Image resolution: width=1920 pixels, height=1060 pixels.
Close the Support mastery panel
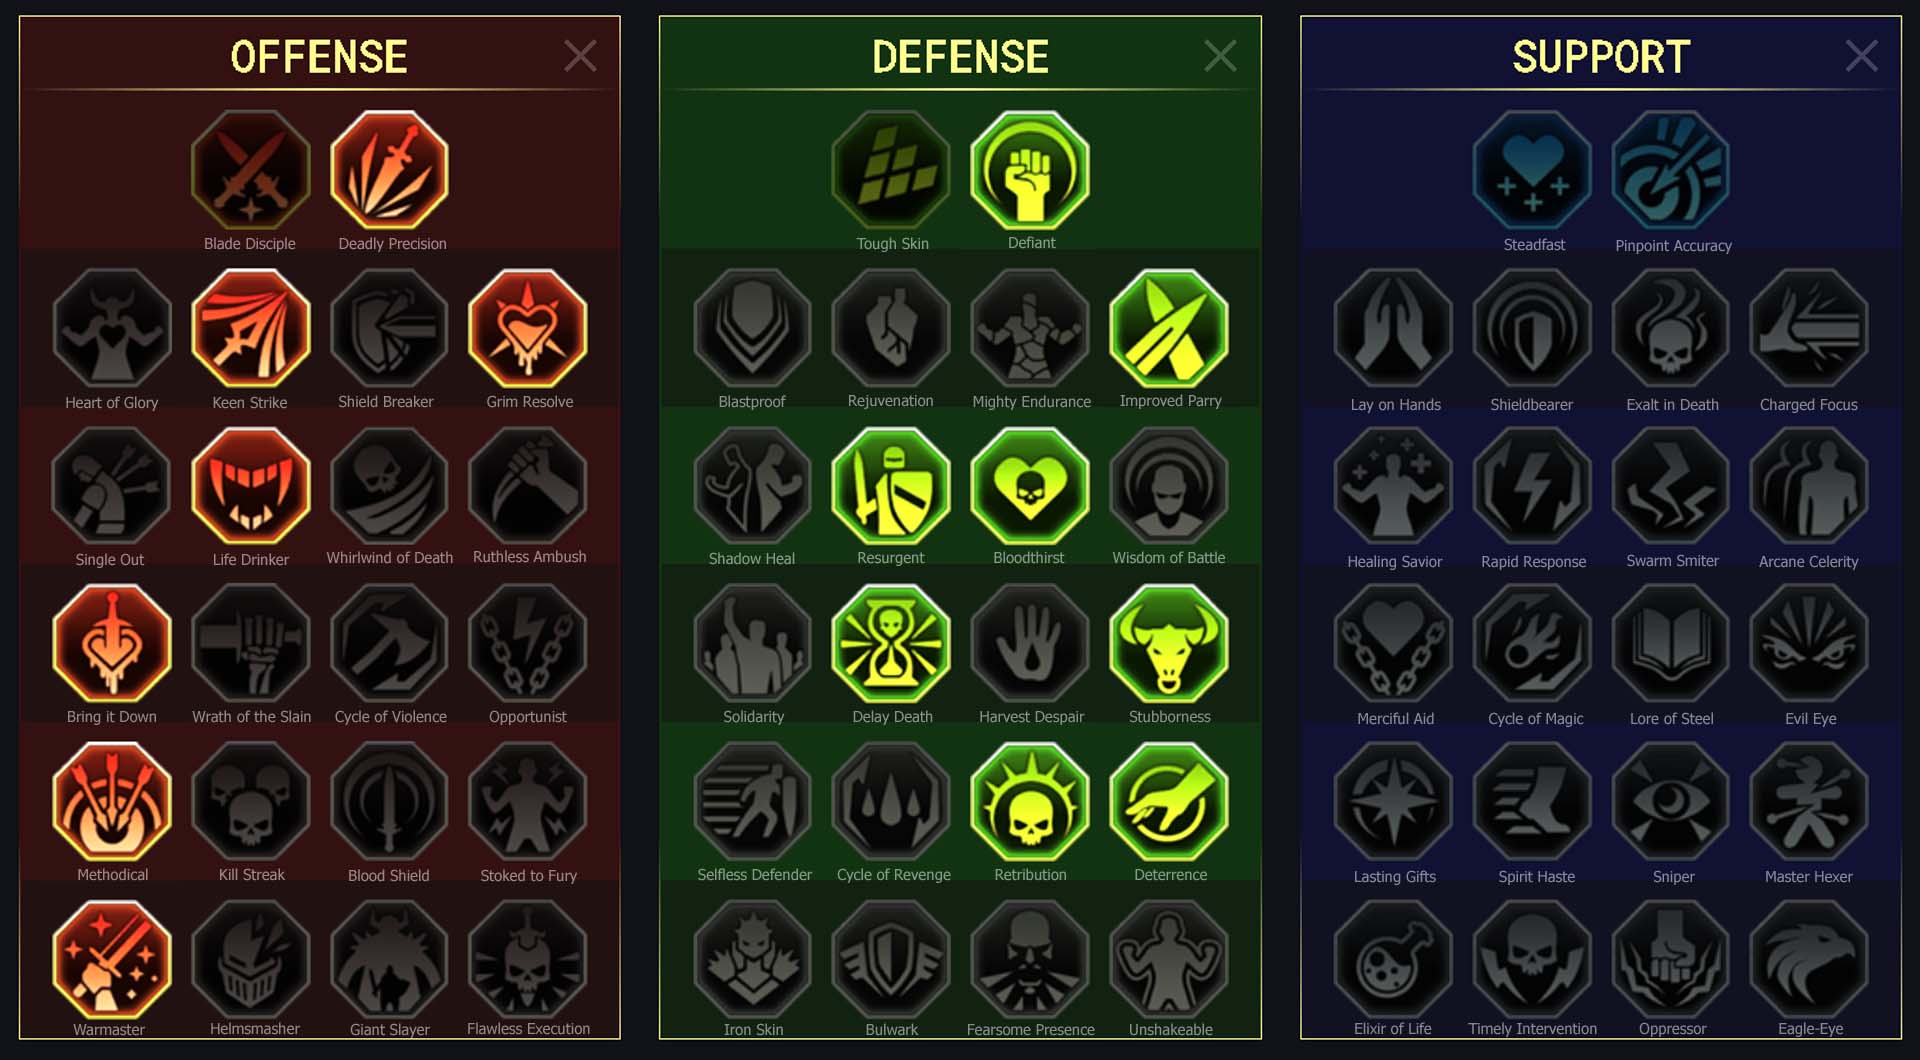[1861, 56]
